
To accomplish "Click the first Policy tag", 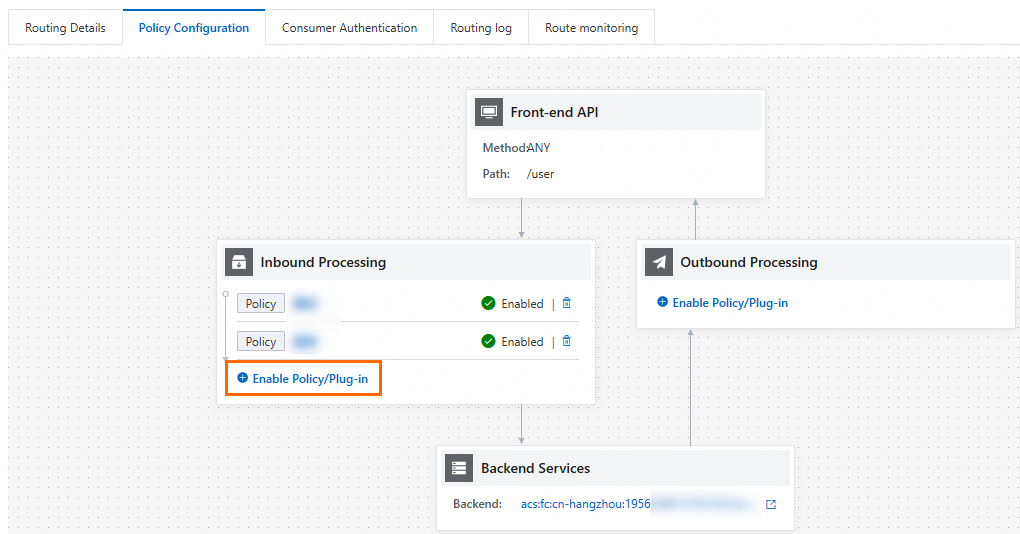I will [x=261, y=304].
